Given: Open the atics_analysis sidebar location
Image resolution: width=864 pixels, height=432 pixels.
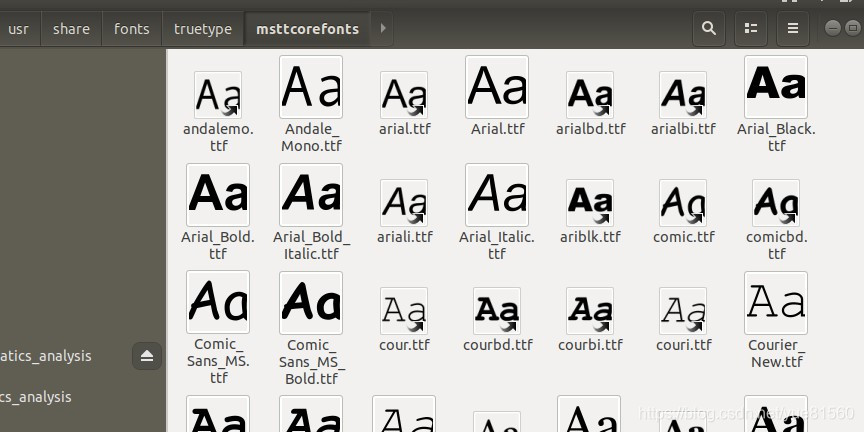Looking at the screenshot, I should (x=46, y=356).
